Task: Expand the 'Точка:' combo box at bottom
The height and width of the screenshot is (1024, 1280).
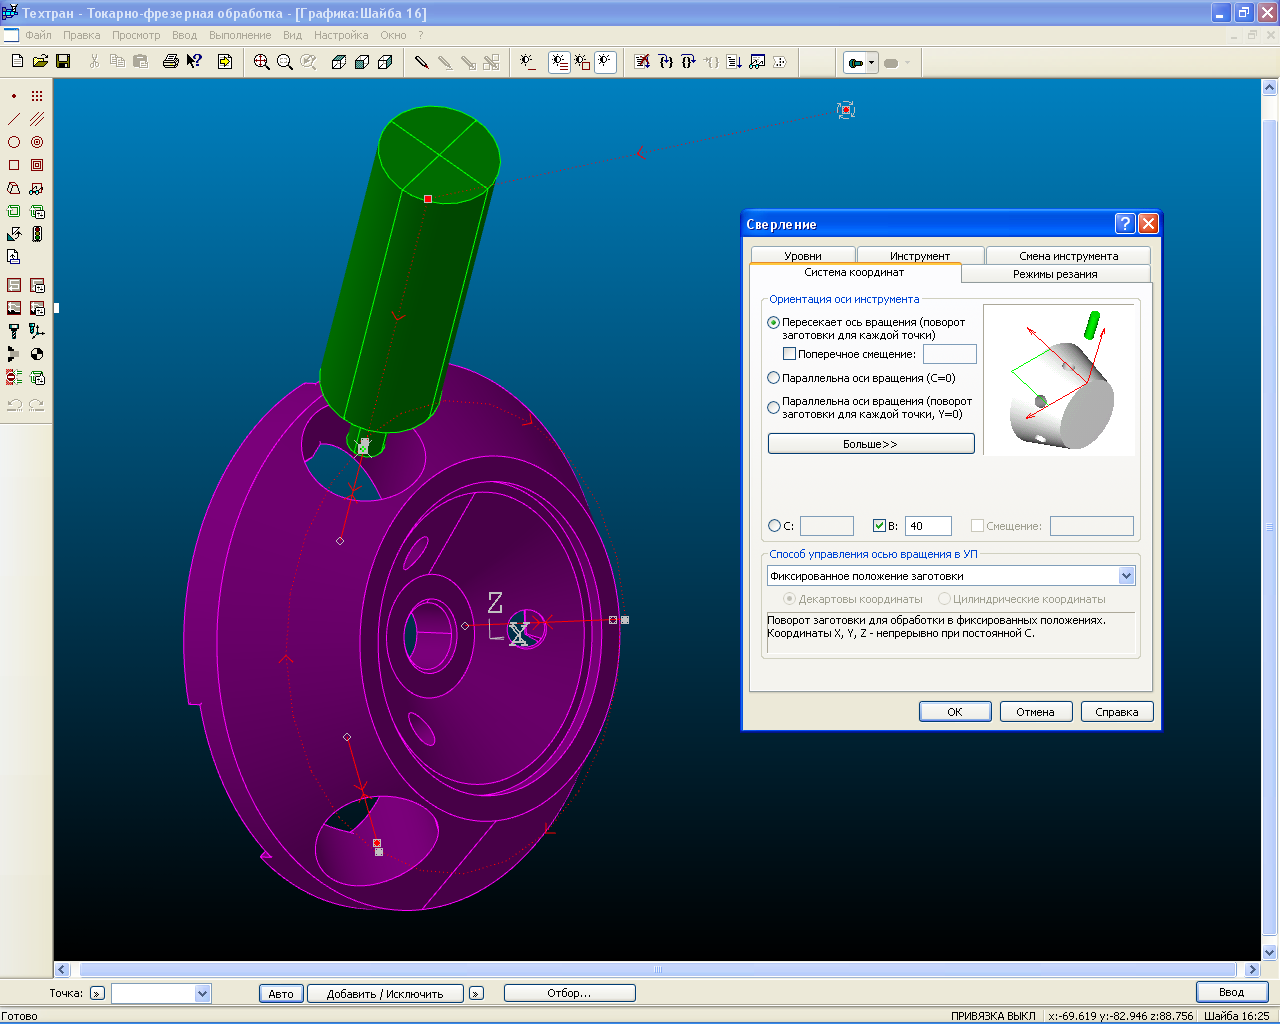Action: 203,993
